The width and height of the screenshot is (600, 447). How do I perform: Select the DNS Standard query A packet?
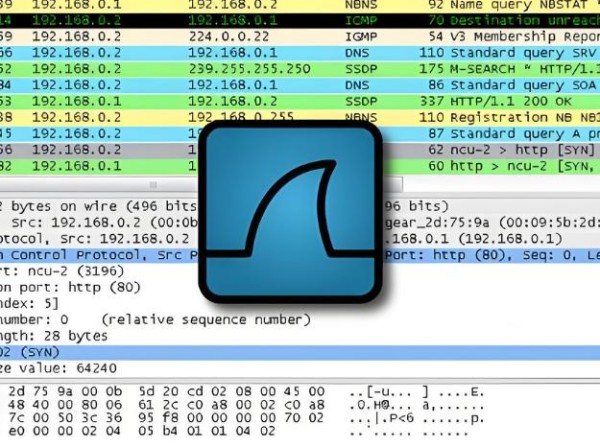[300, 134]
